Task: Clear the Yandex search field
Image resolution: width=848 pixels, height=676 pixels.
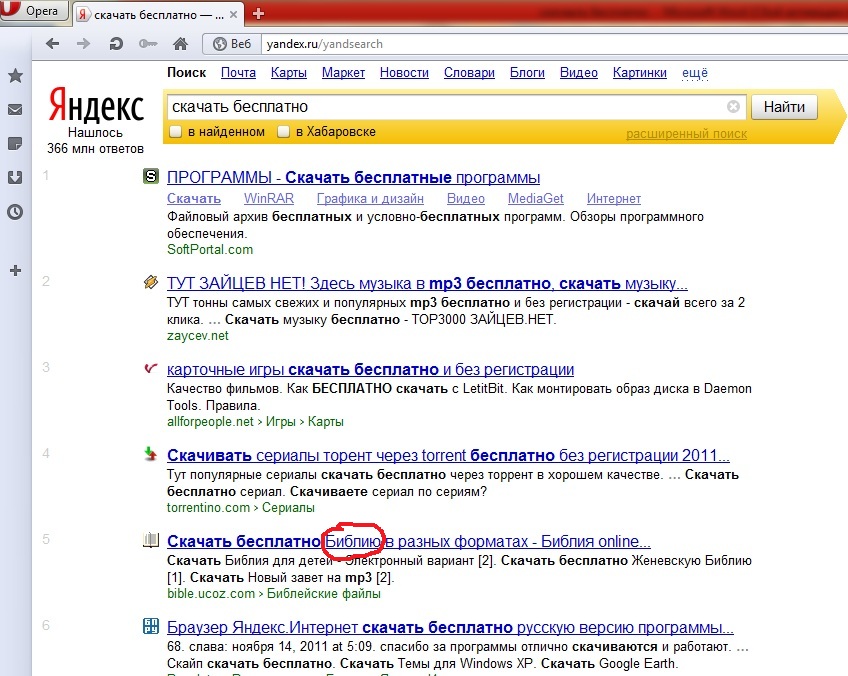Action: (733, 107)
